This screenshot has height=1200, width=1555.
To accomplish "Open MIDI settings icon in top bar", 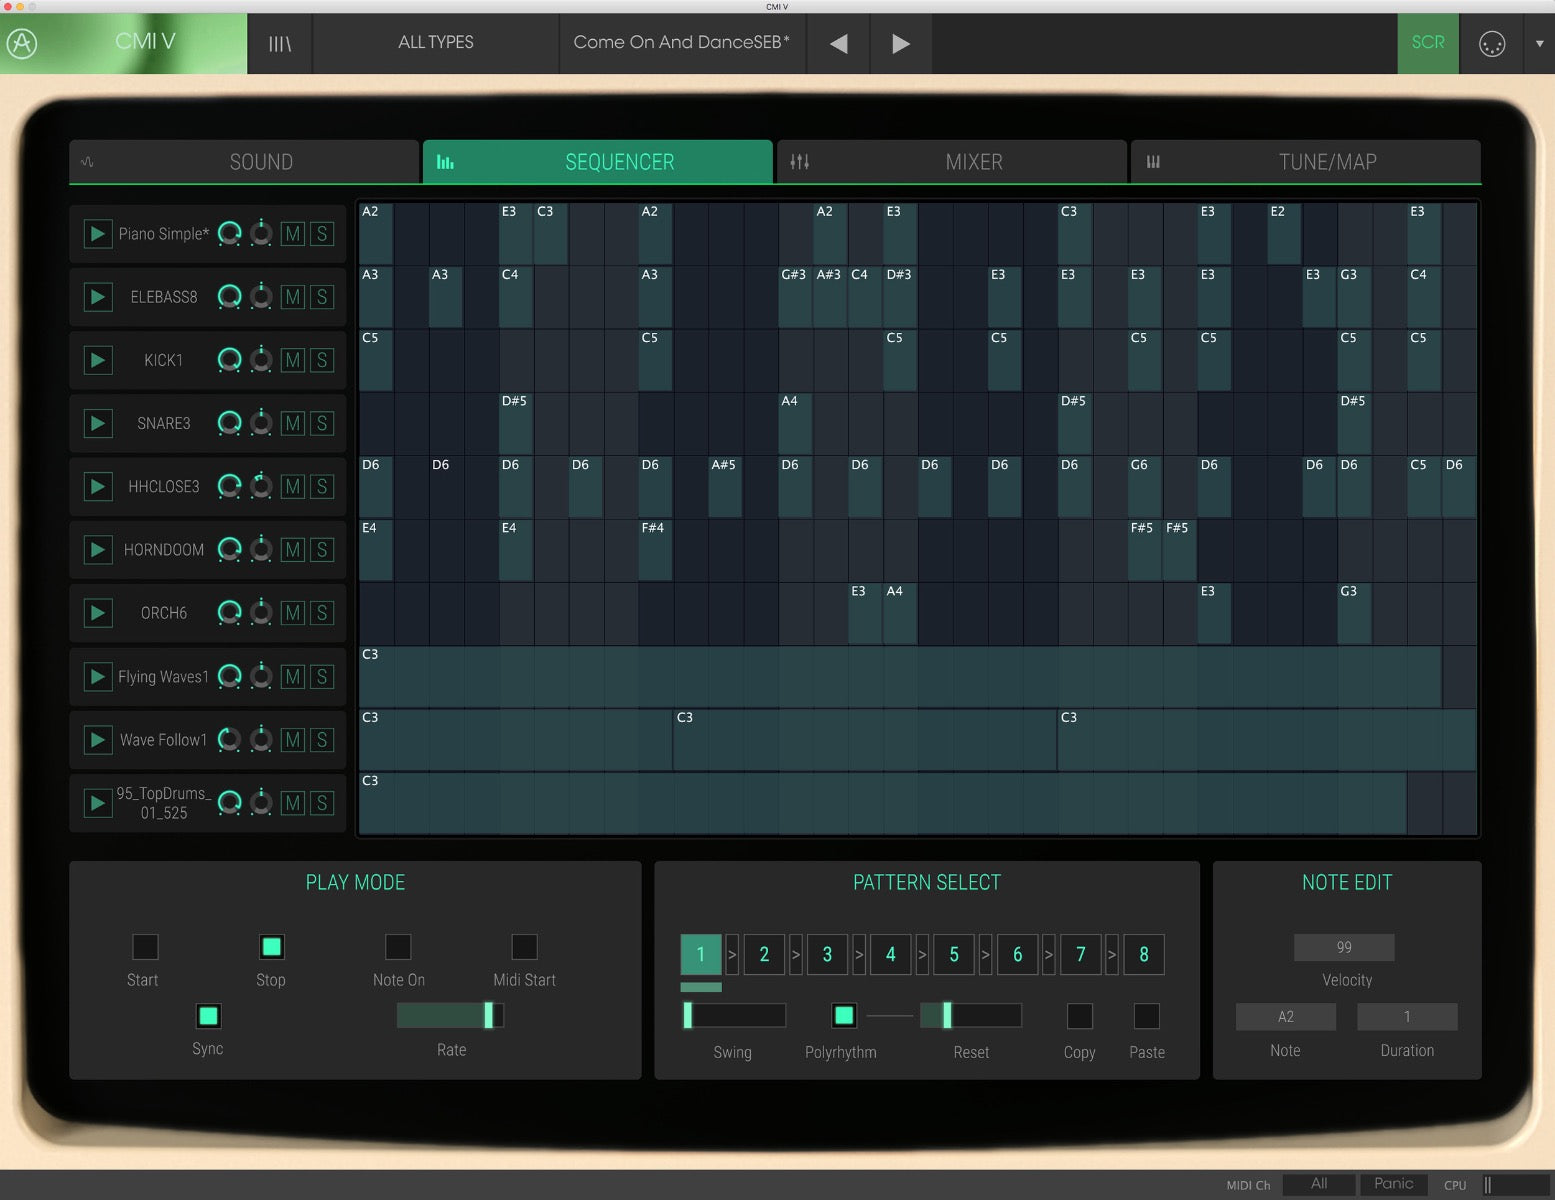I will [x=1492, y=43].
